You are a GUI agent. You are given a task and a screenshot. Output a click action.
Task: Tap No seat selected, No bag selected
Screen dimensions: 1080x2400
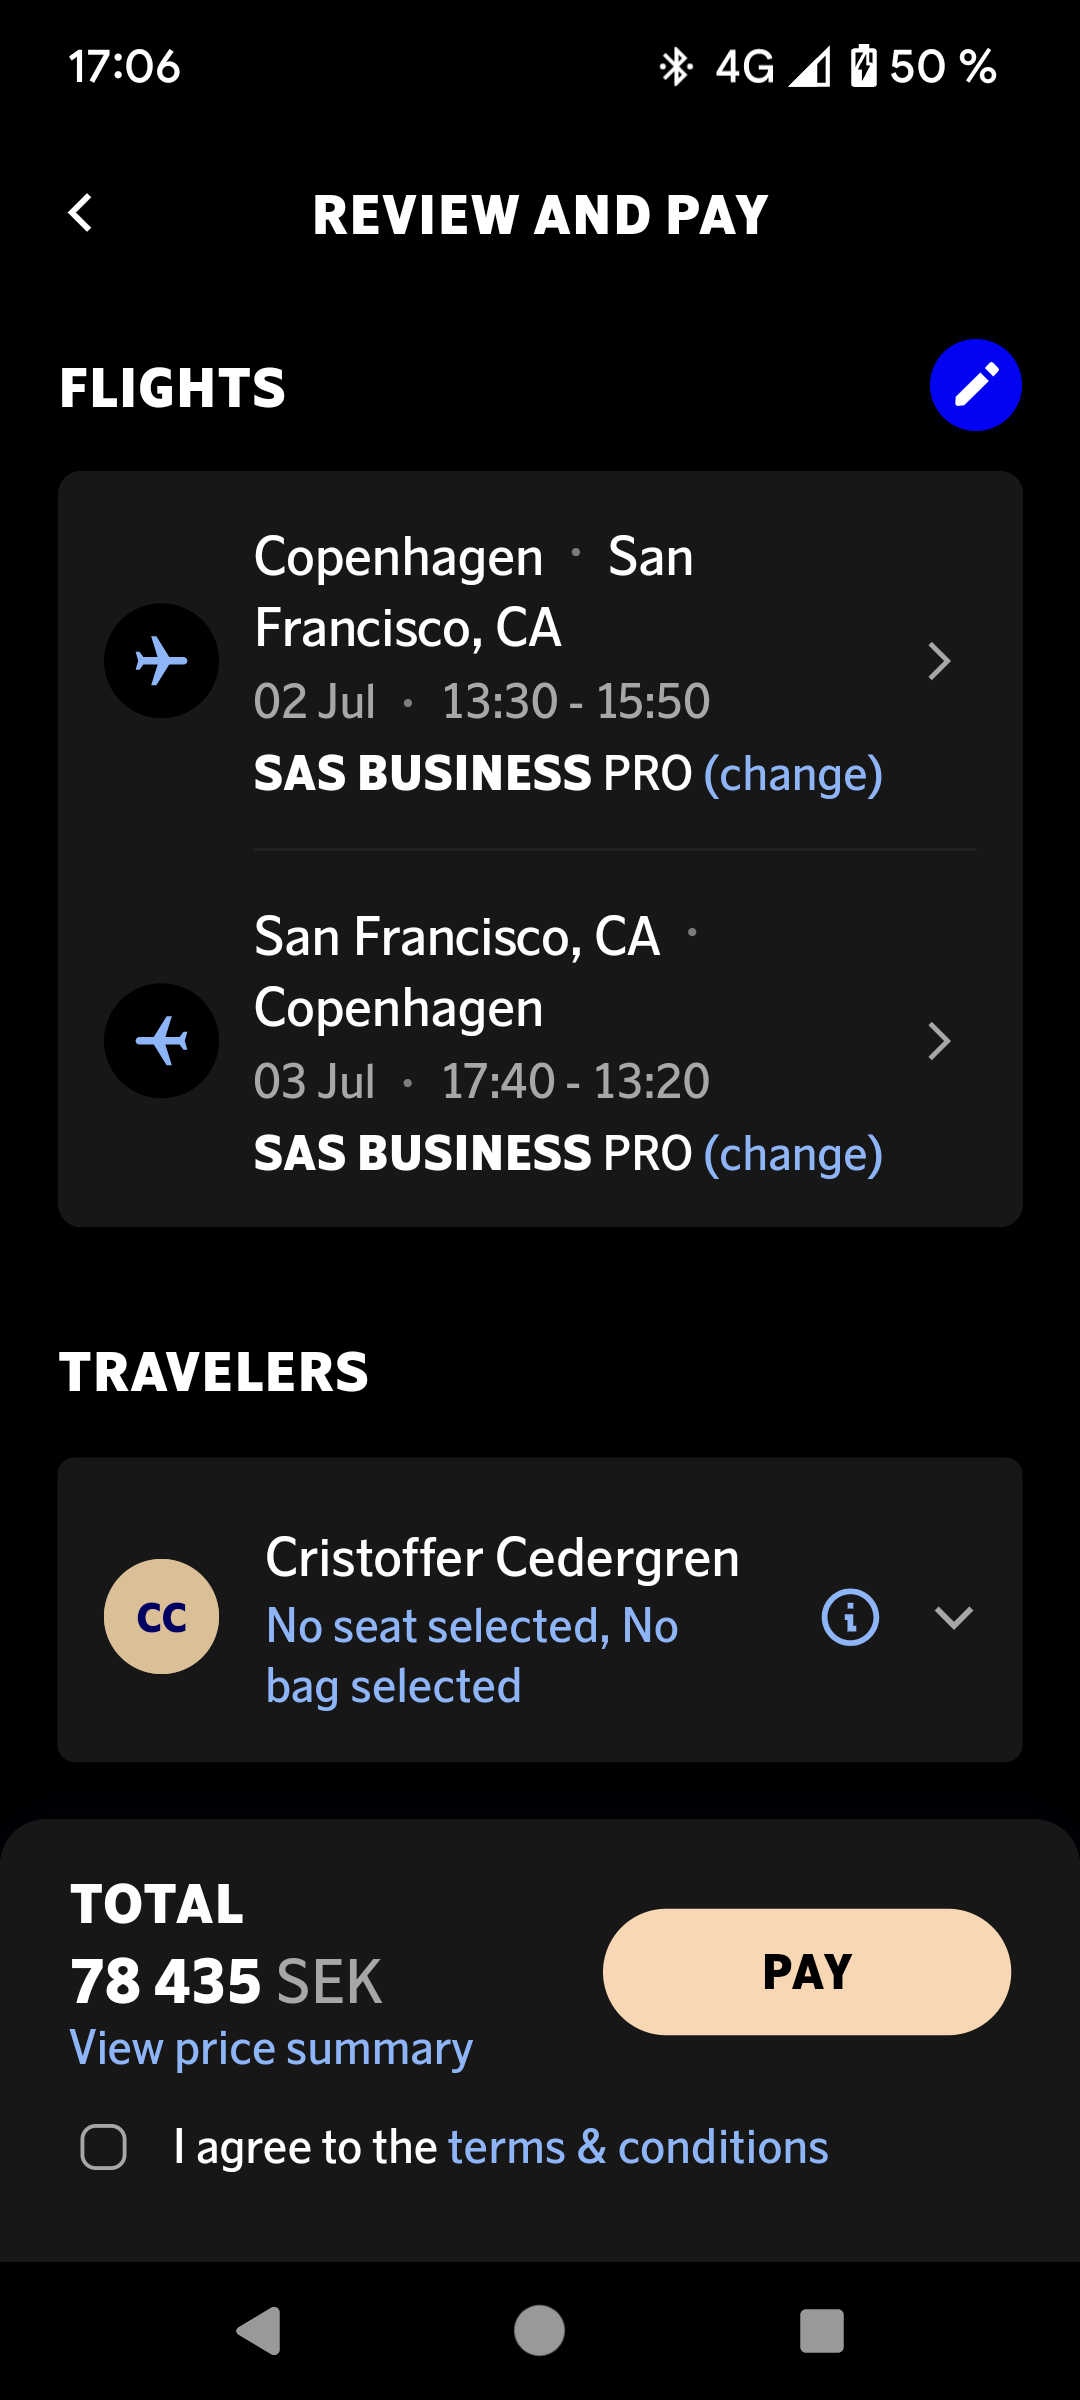(x=472, y=1656)
